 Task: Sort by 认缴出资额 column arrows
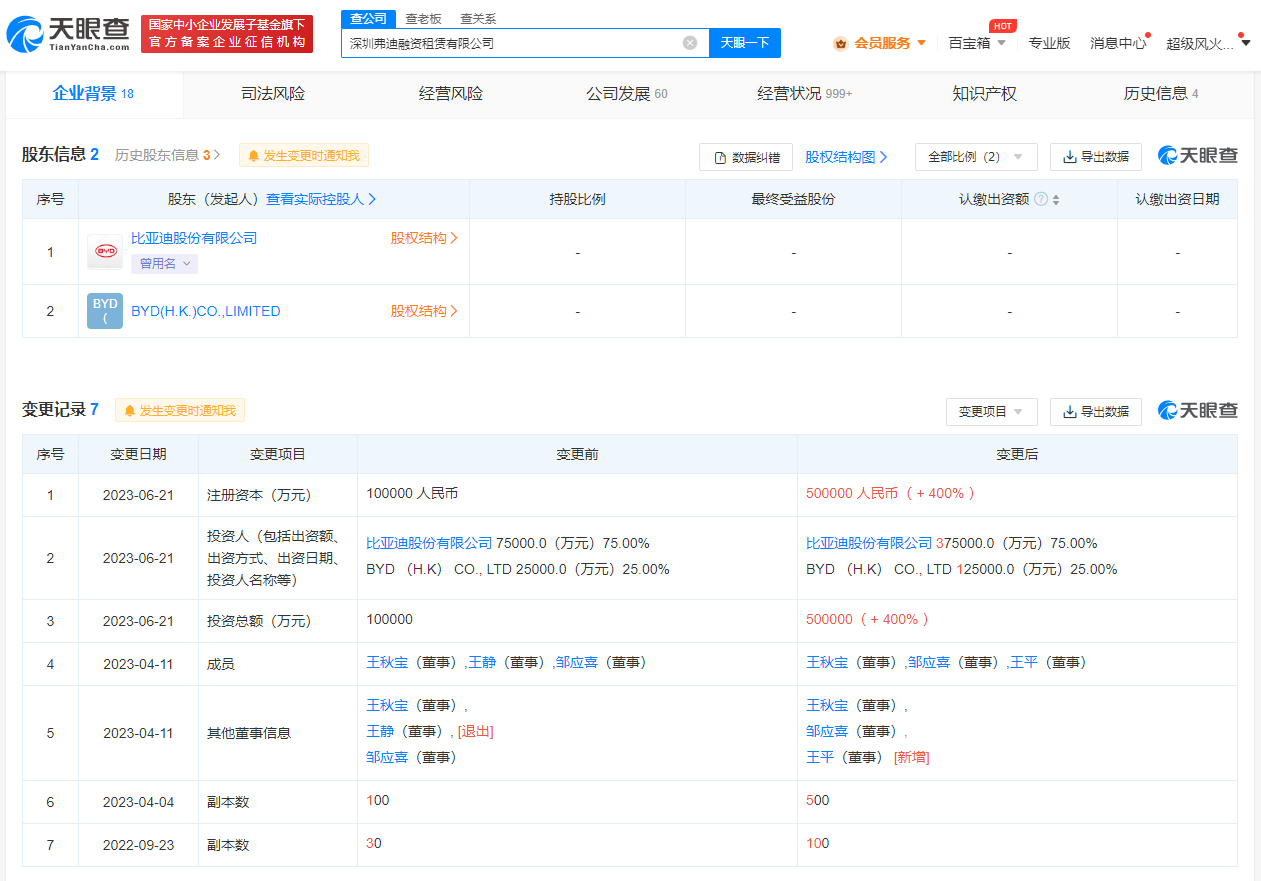tap(1056, 199)
